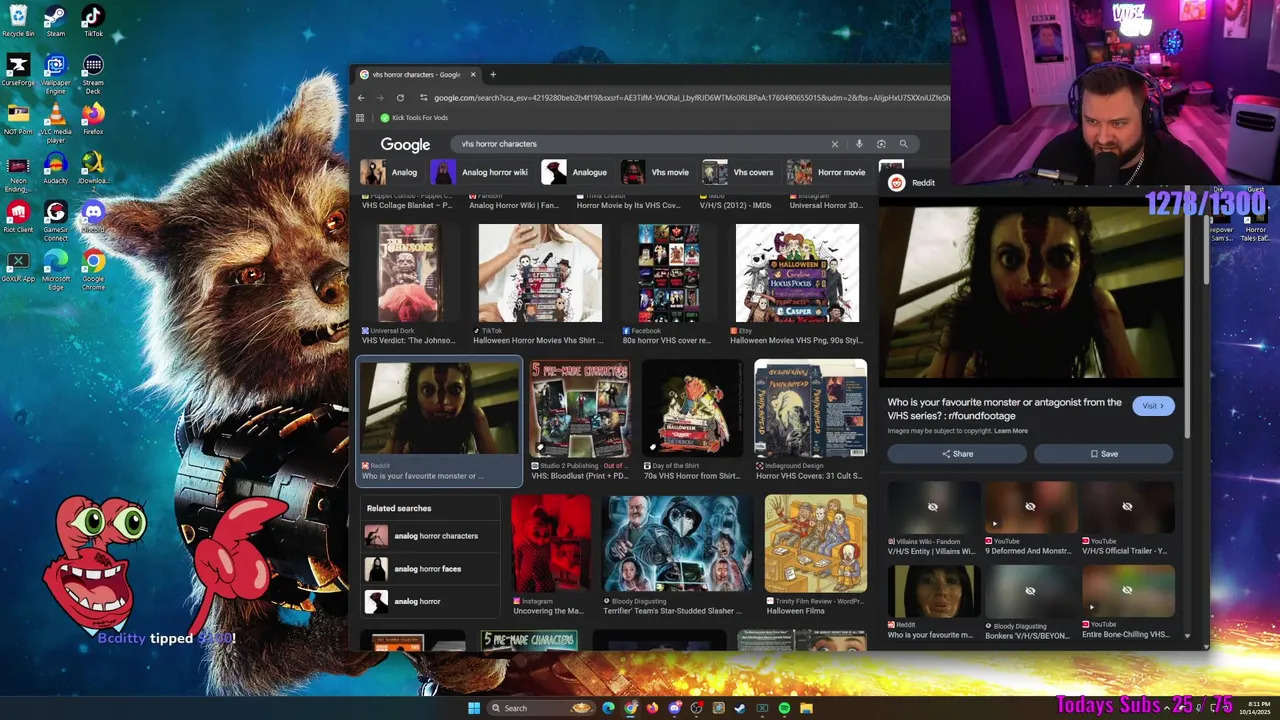
Task: Filter results by Vhs movie chip
Action: (x=656, y=172)
